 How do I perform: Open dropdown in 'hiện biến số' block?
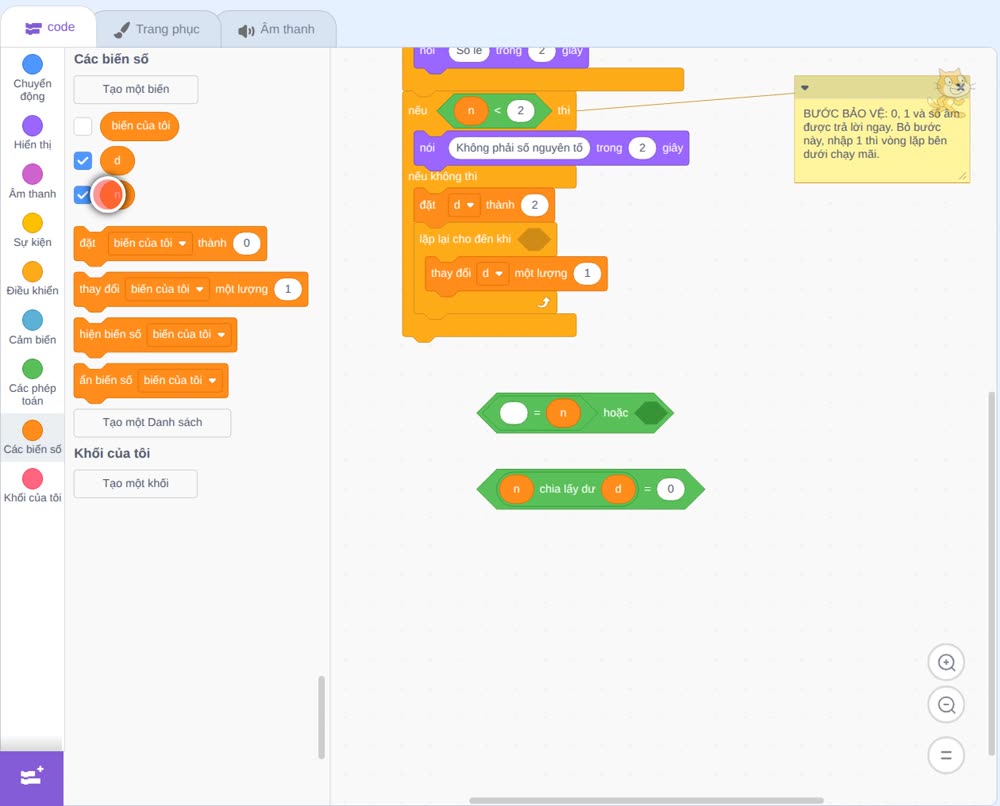coord(189,334)
